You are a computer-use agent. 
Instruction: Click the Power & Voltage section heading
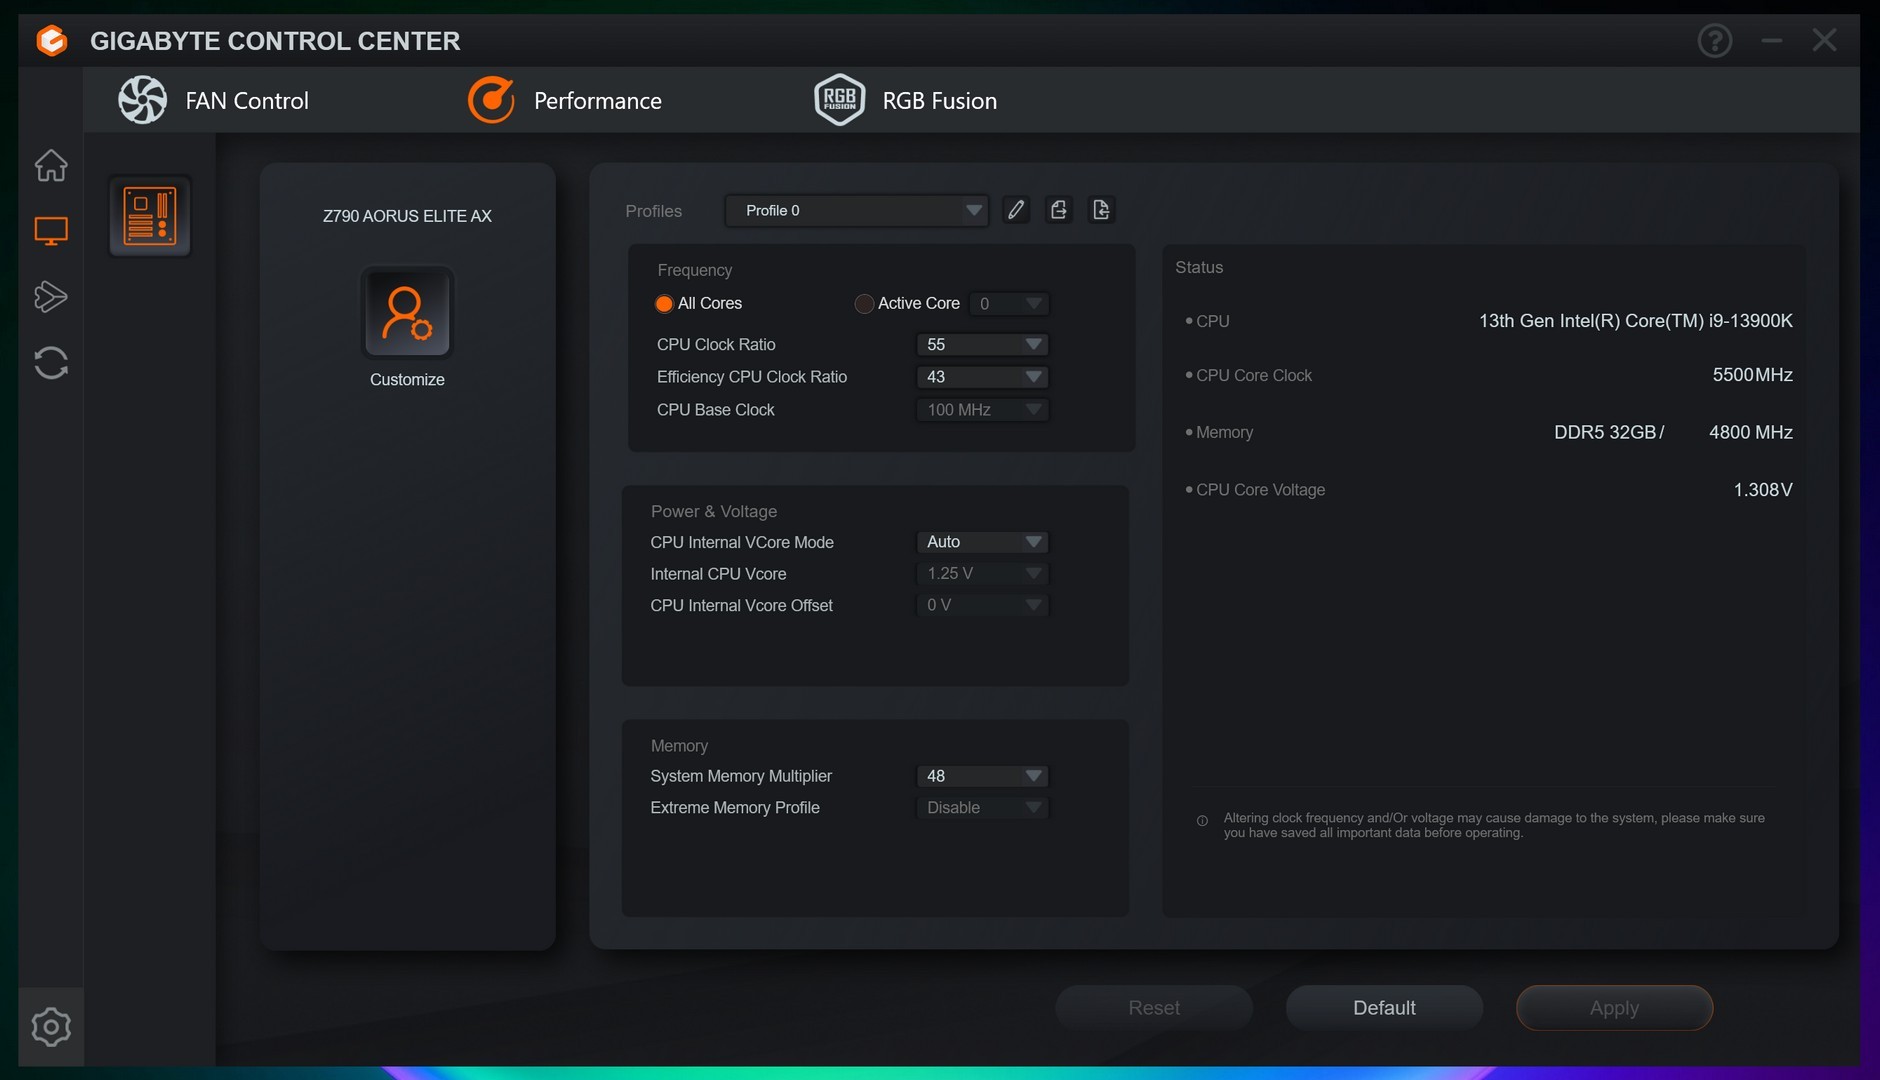(x=714, y=512)
